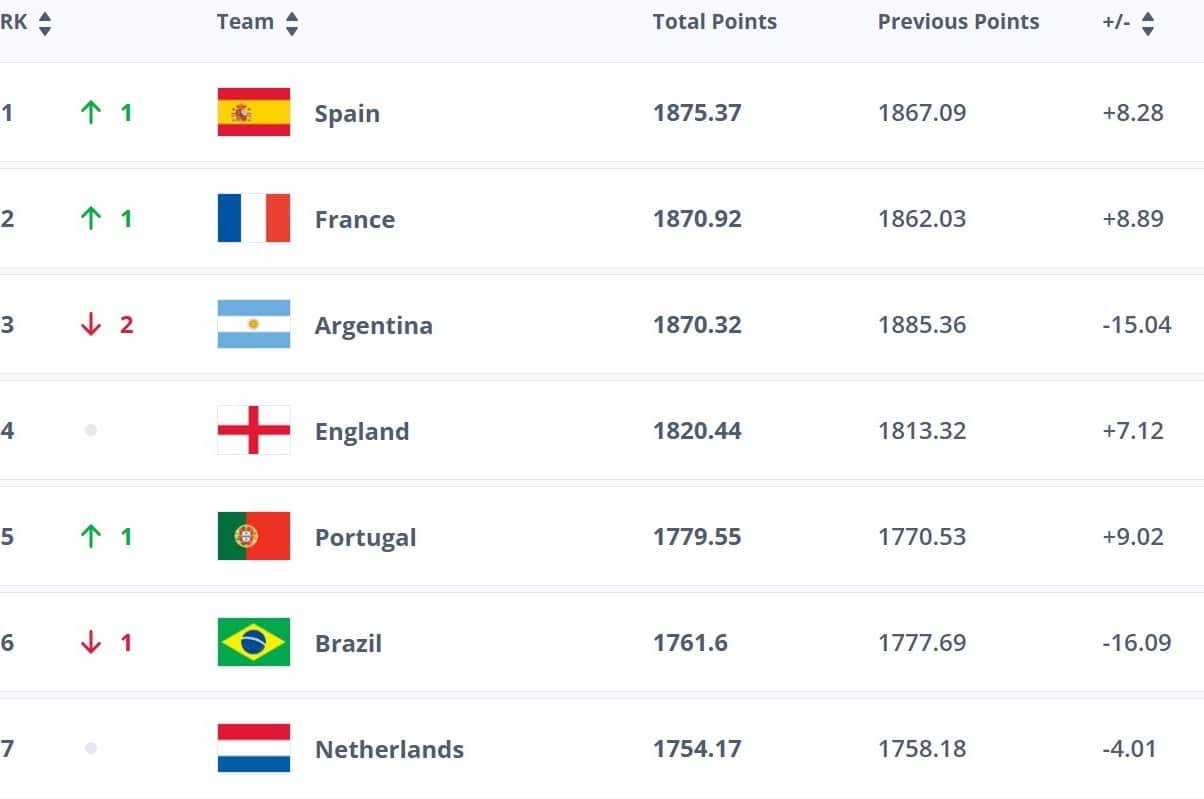This screenshot has width=1204, height=799.
Task: Click the Total Points column header
Action: (x=714, y=22)
